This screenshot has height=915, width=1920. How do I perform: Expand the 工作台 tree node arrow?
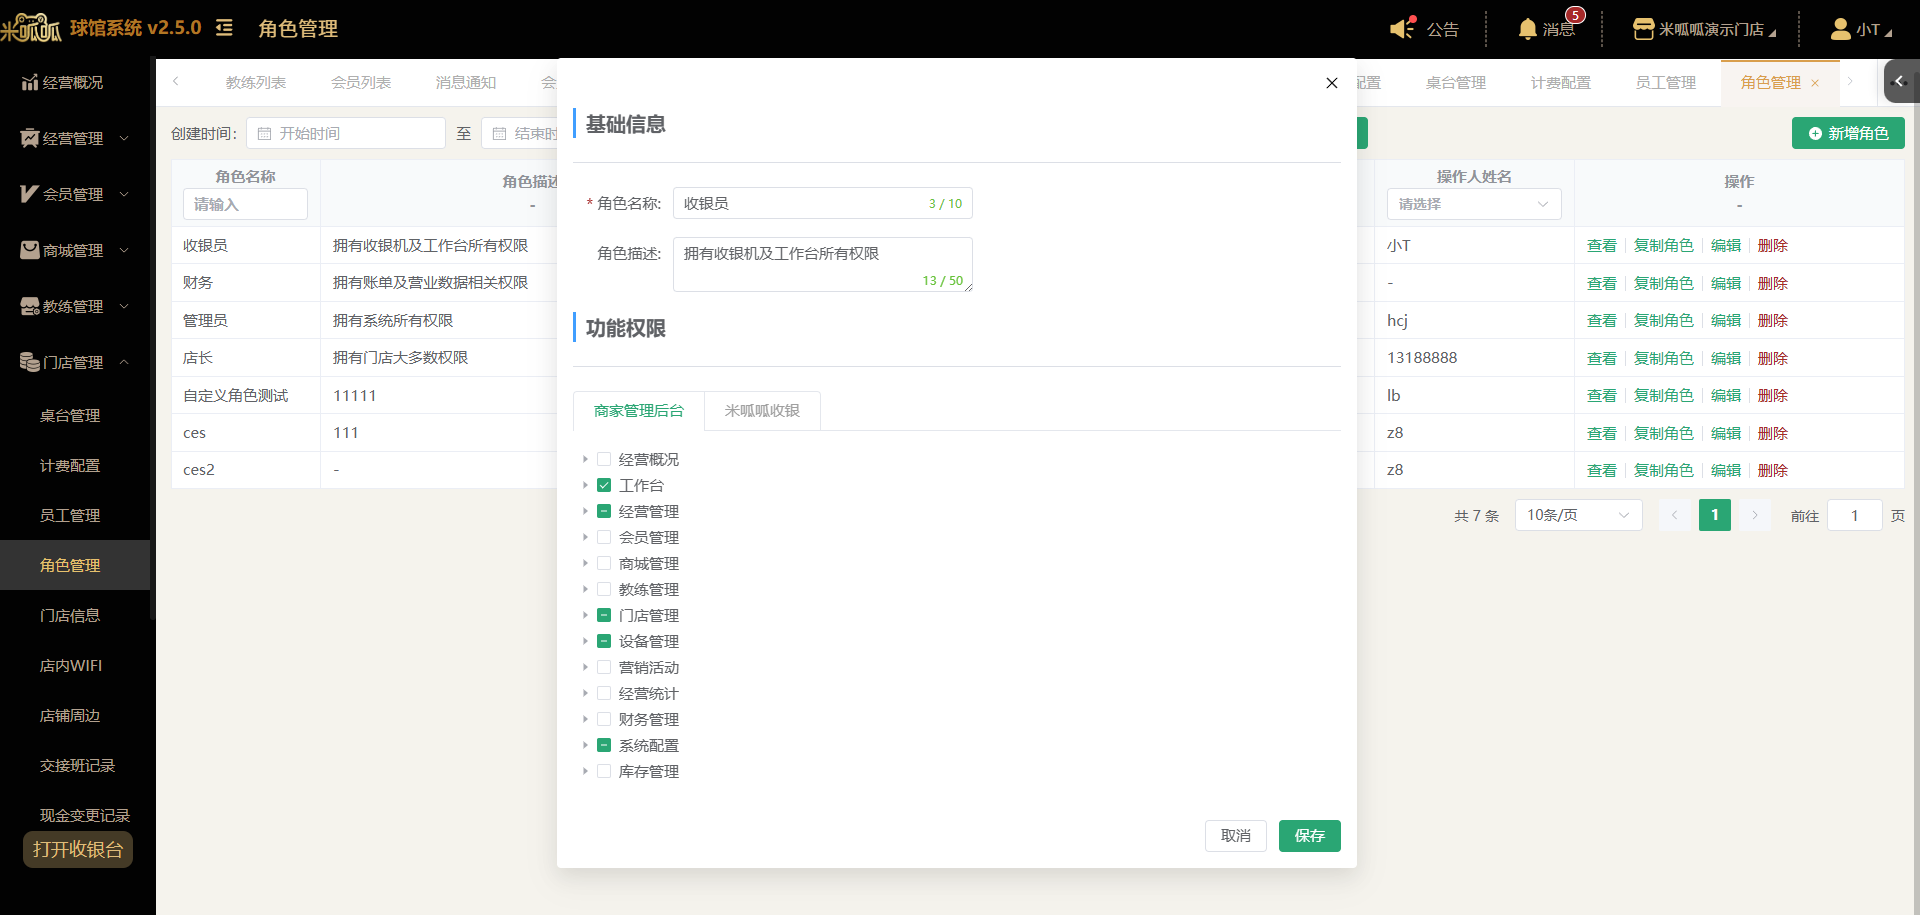585,485
